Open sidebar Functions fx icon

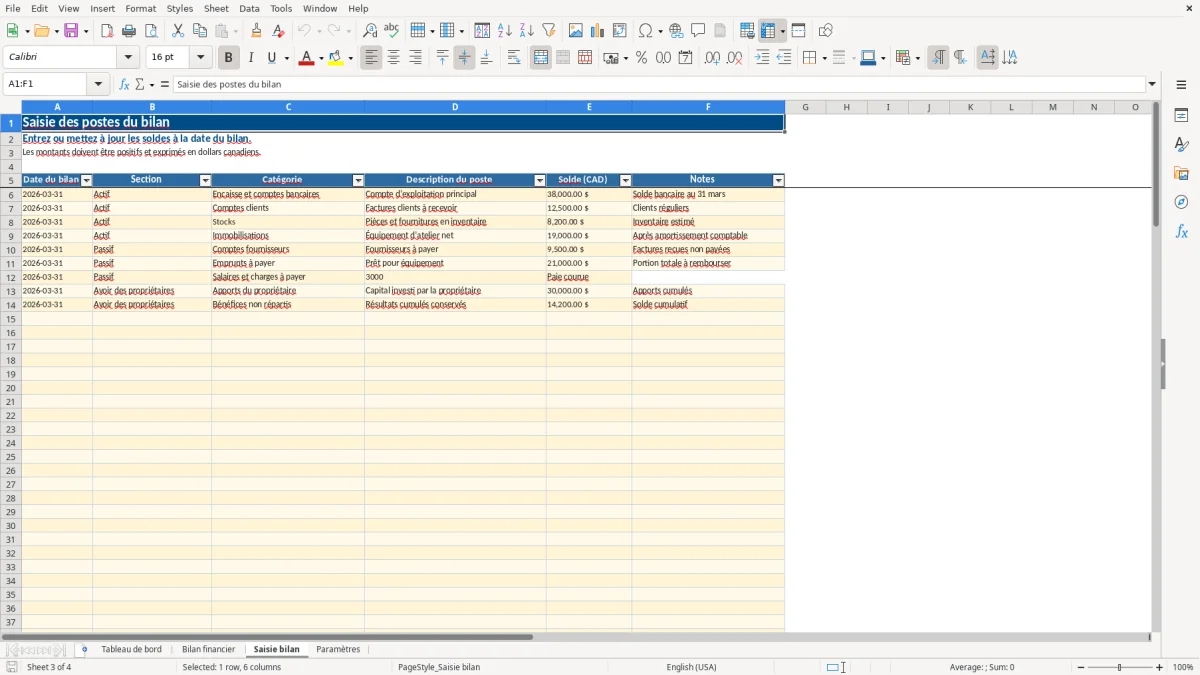[1181, 232]
